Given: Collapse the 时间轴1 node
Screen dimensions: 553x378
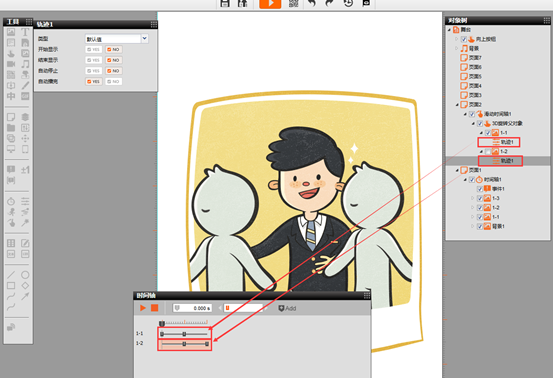Looking at the screenshot, I should (x=465, y=179).
